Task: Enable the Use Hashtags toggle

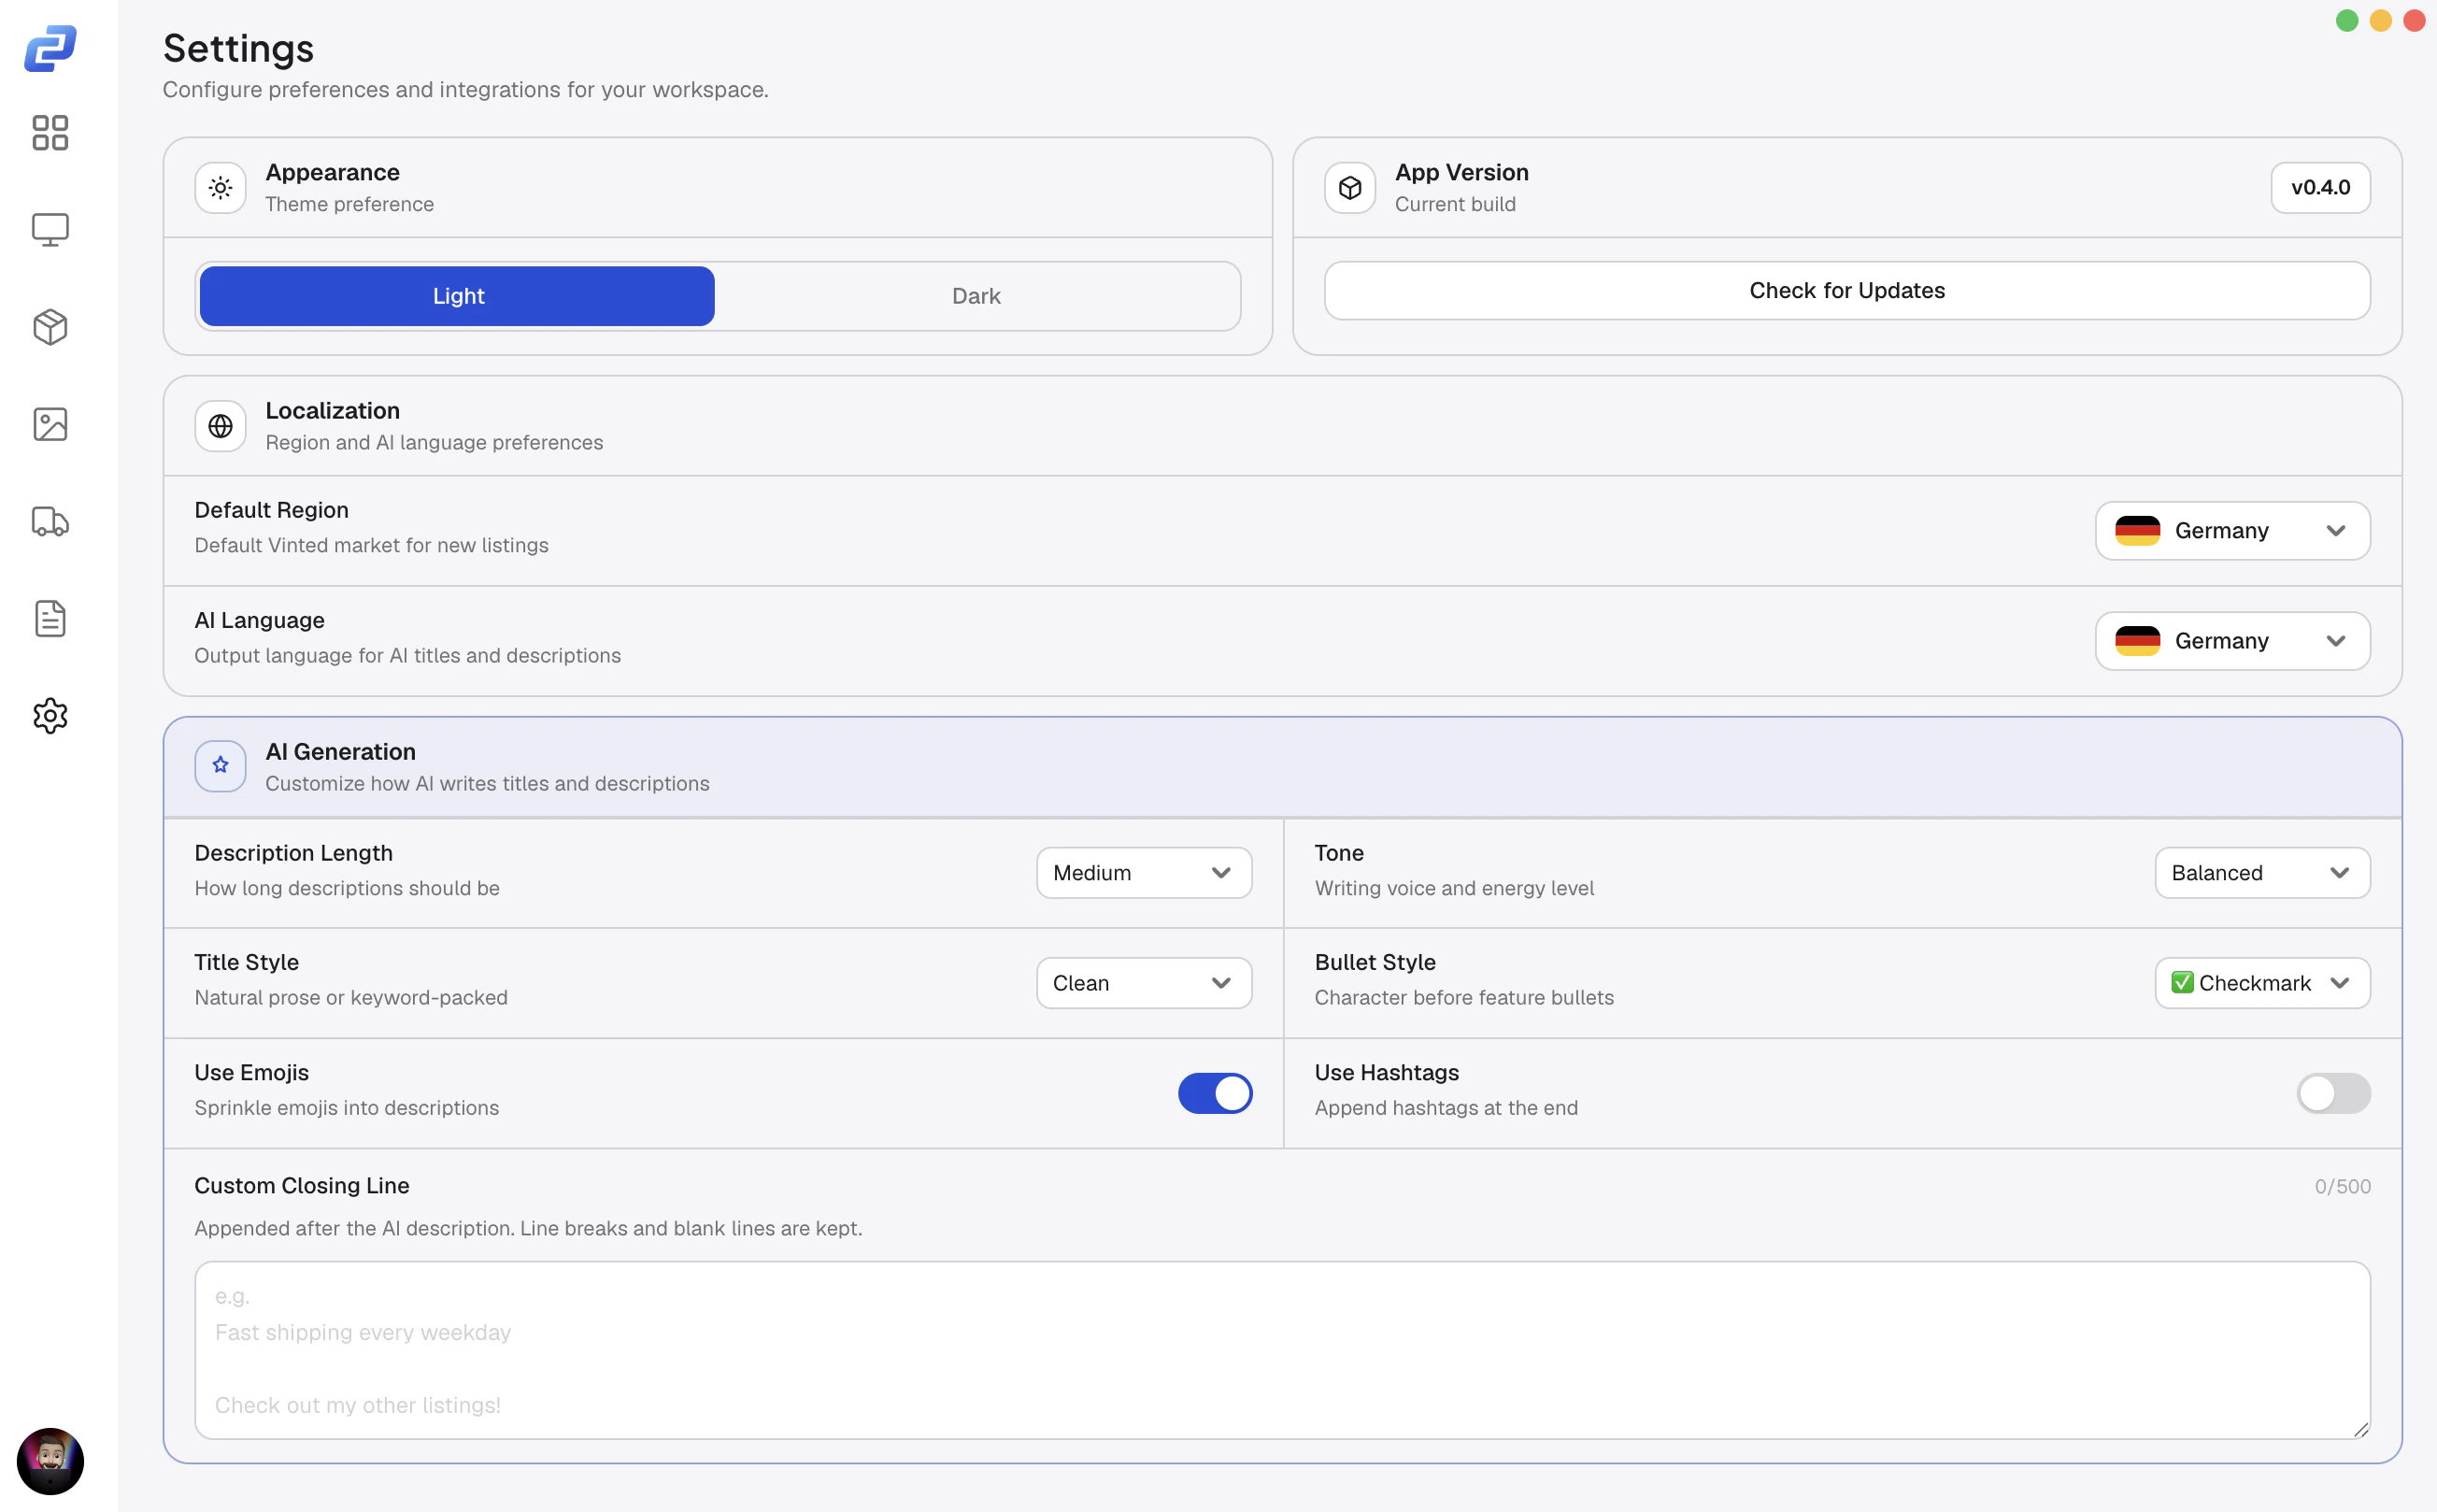Action: pyautogui.click(x=2333, y=1093)
